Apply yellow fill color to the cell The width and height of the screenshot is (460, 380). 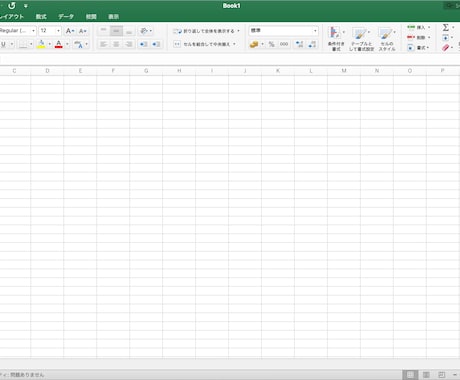pos(41,44)
